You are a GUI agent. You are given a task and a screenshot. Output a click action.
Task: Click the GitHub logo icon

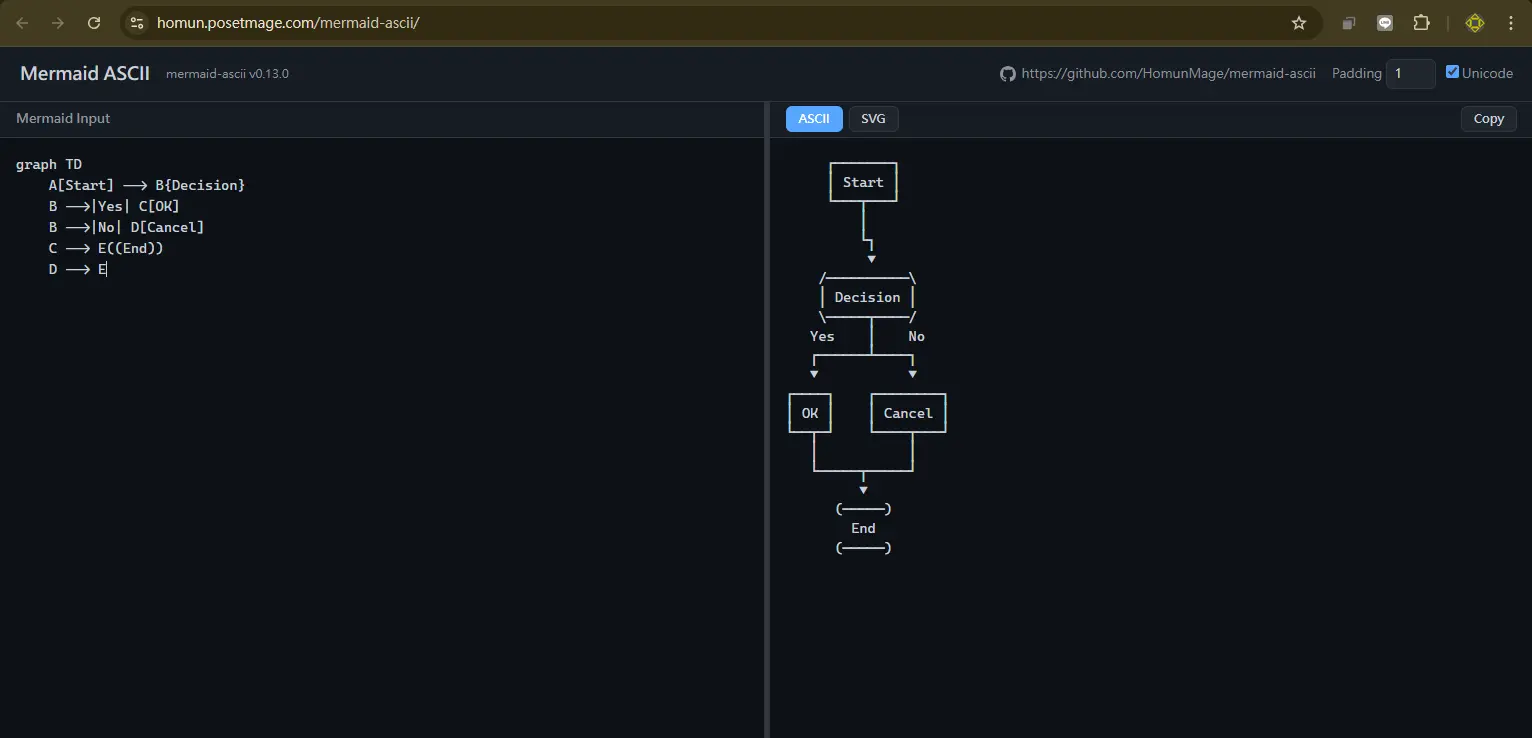pos(1008,74)
